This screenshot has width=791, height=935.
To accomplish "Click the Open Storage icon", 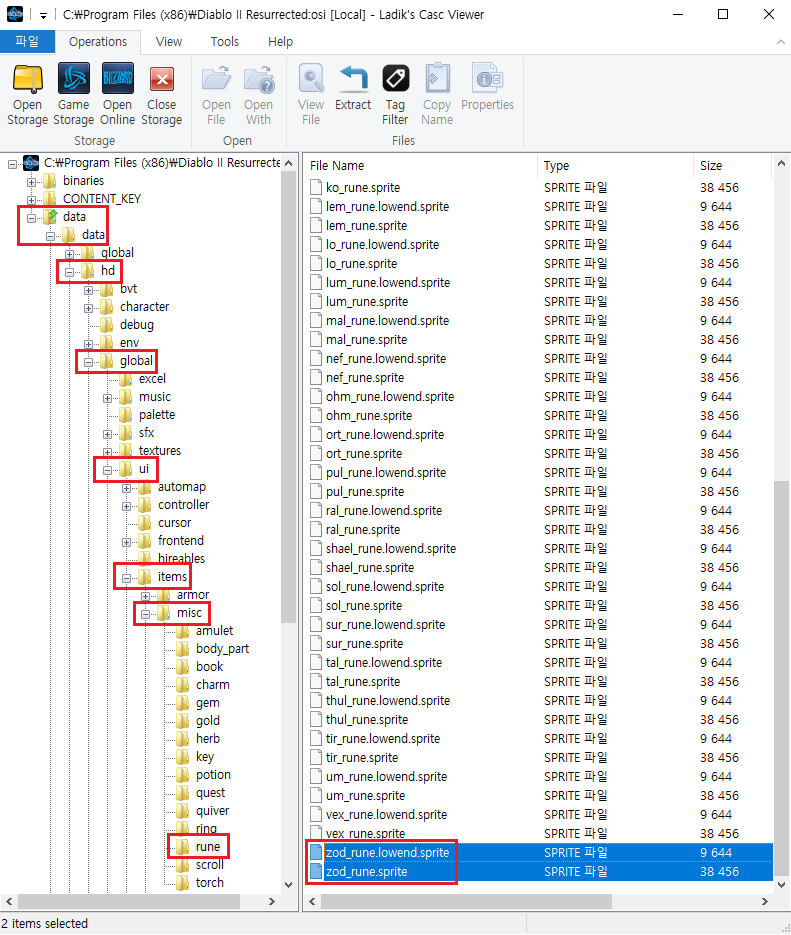I will click(27, 79).
